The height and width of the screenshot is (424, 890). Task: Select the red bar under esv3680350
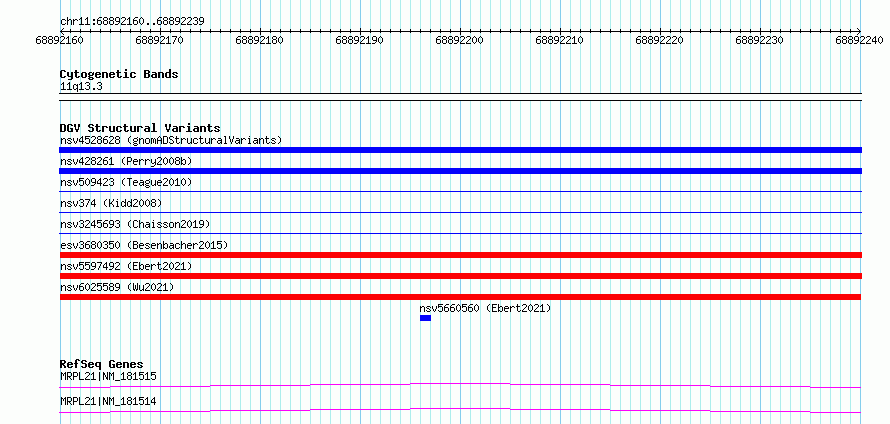coord(460,255)
